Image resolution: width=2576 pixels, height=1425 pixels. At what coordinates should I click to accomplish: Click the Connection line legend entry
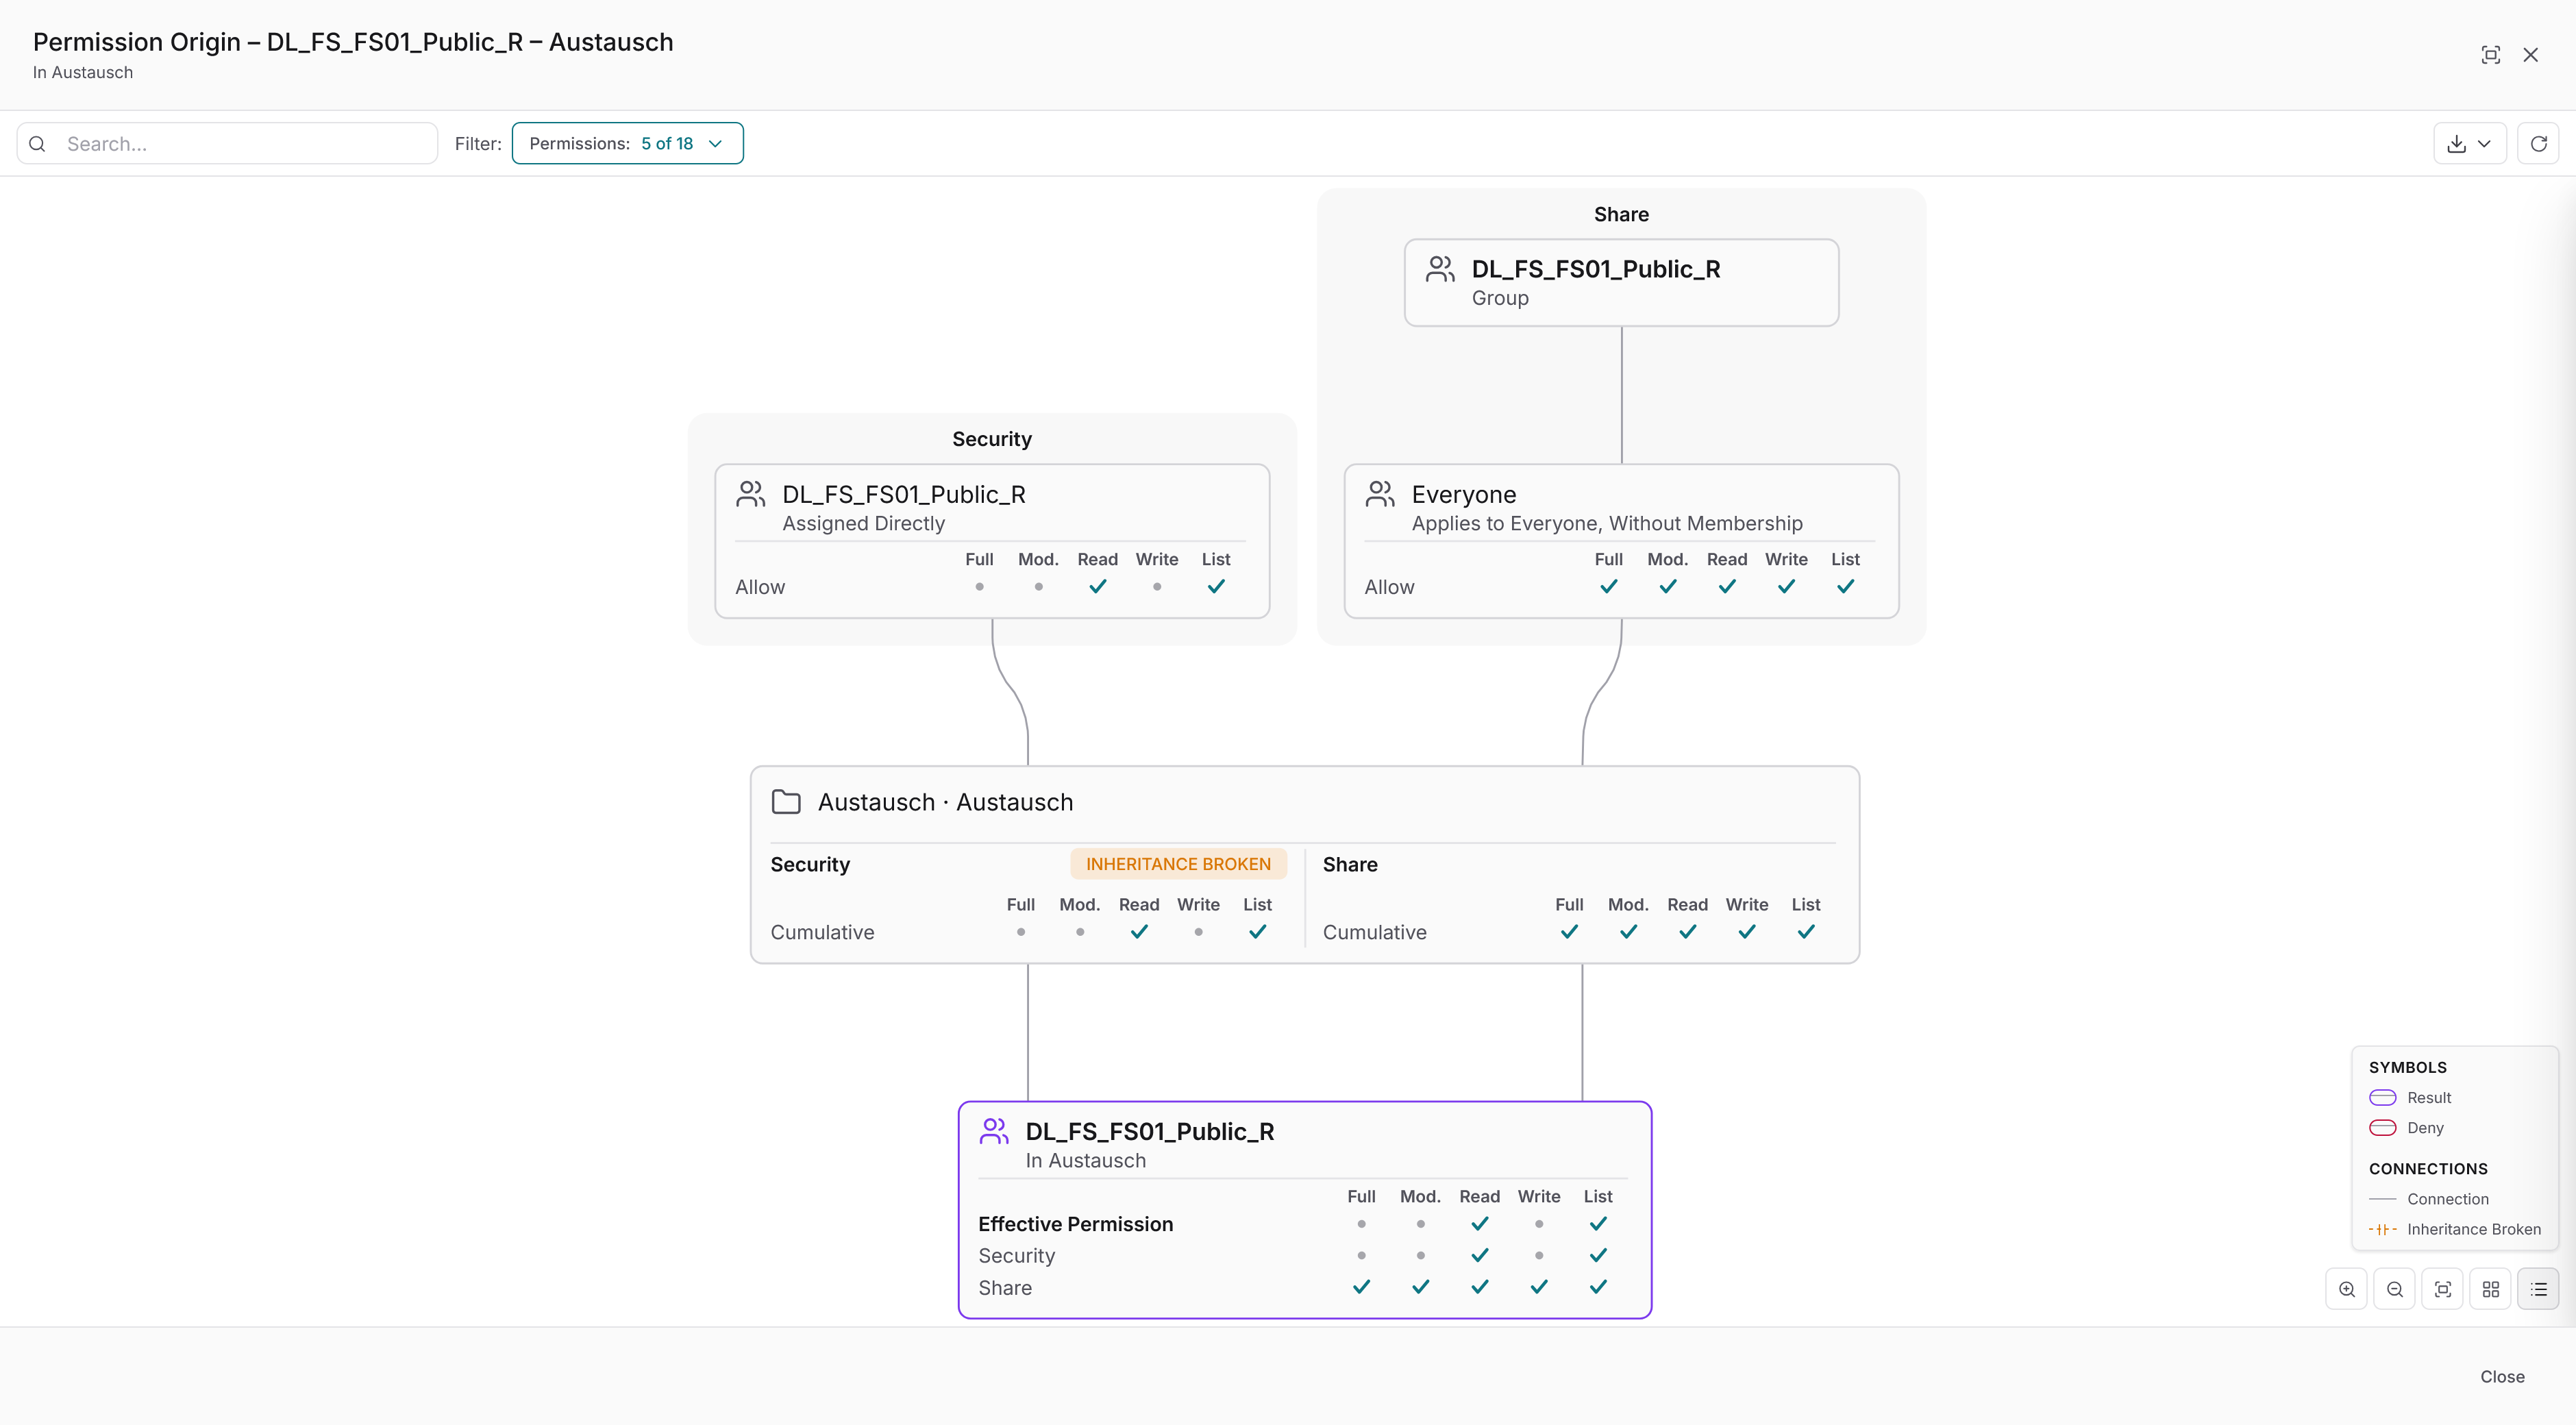pyautogui.click(x=2428, y=1198)
